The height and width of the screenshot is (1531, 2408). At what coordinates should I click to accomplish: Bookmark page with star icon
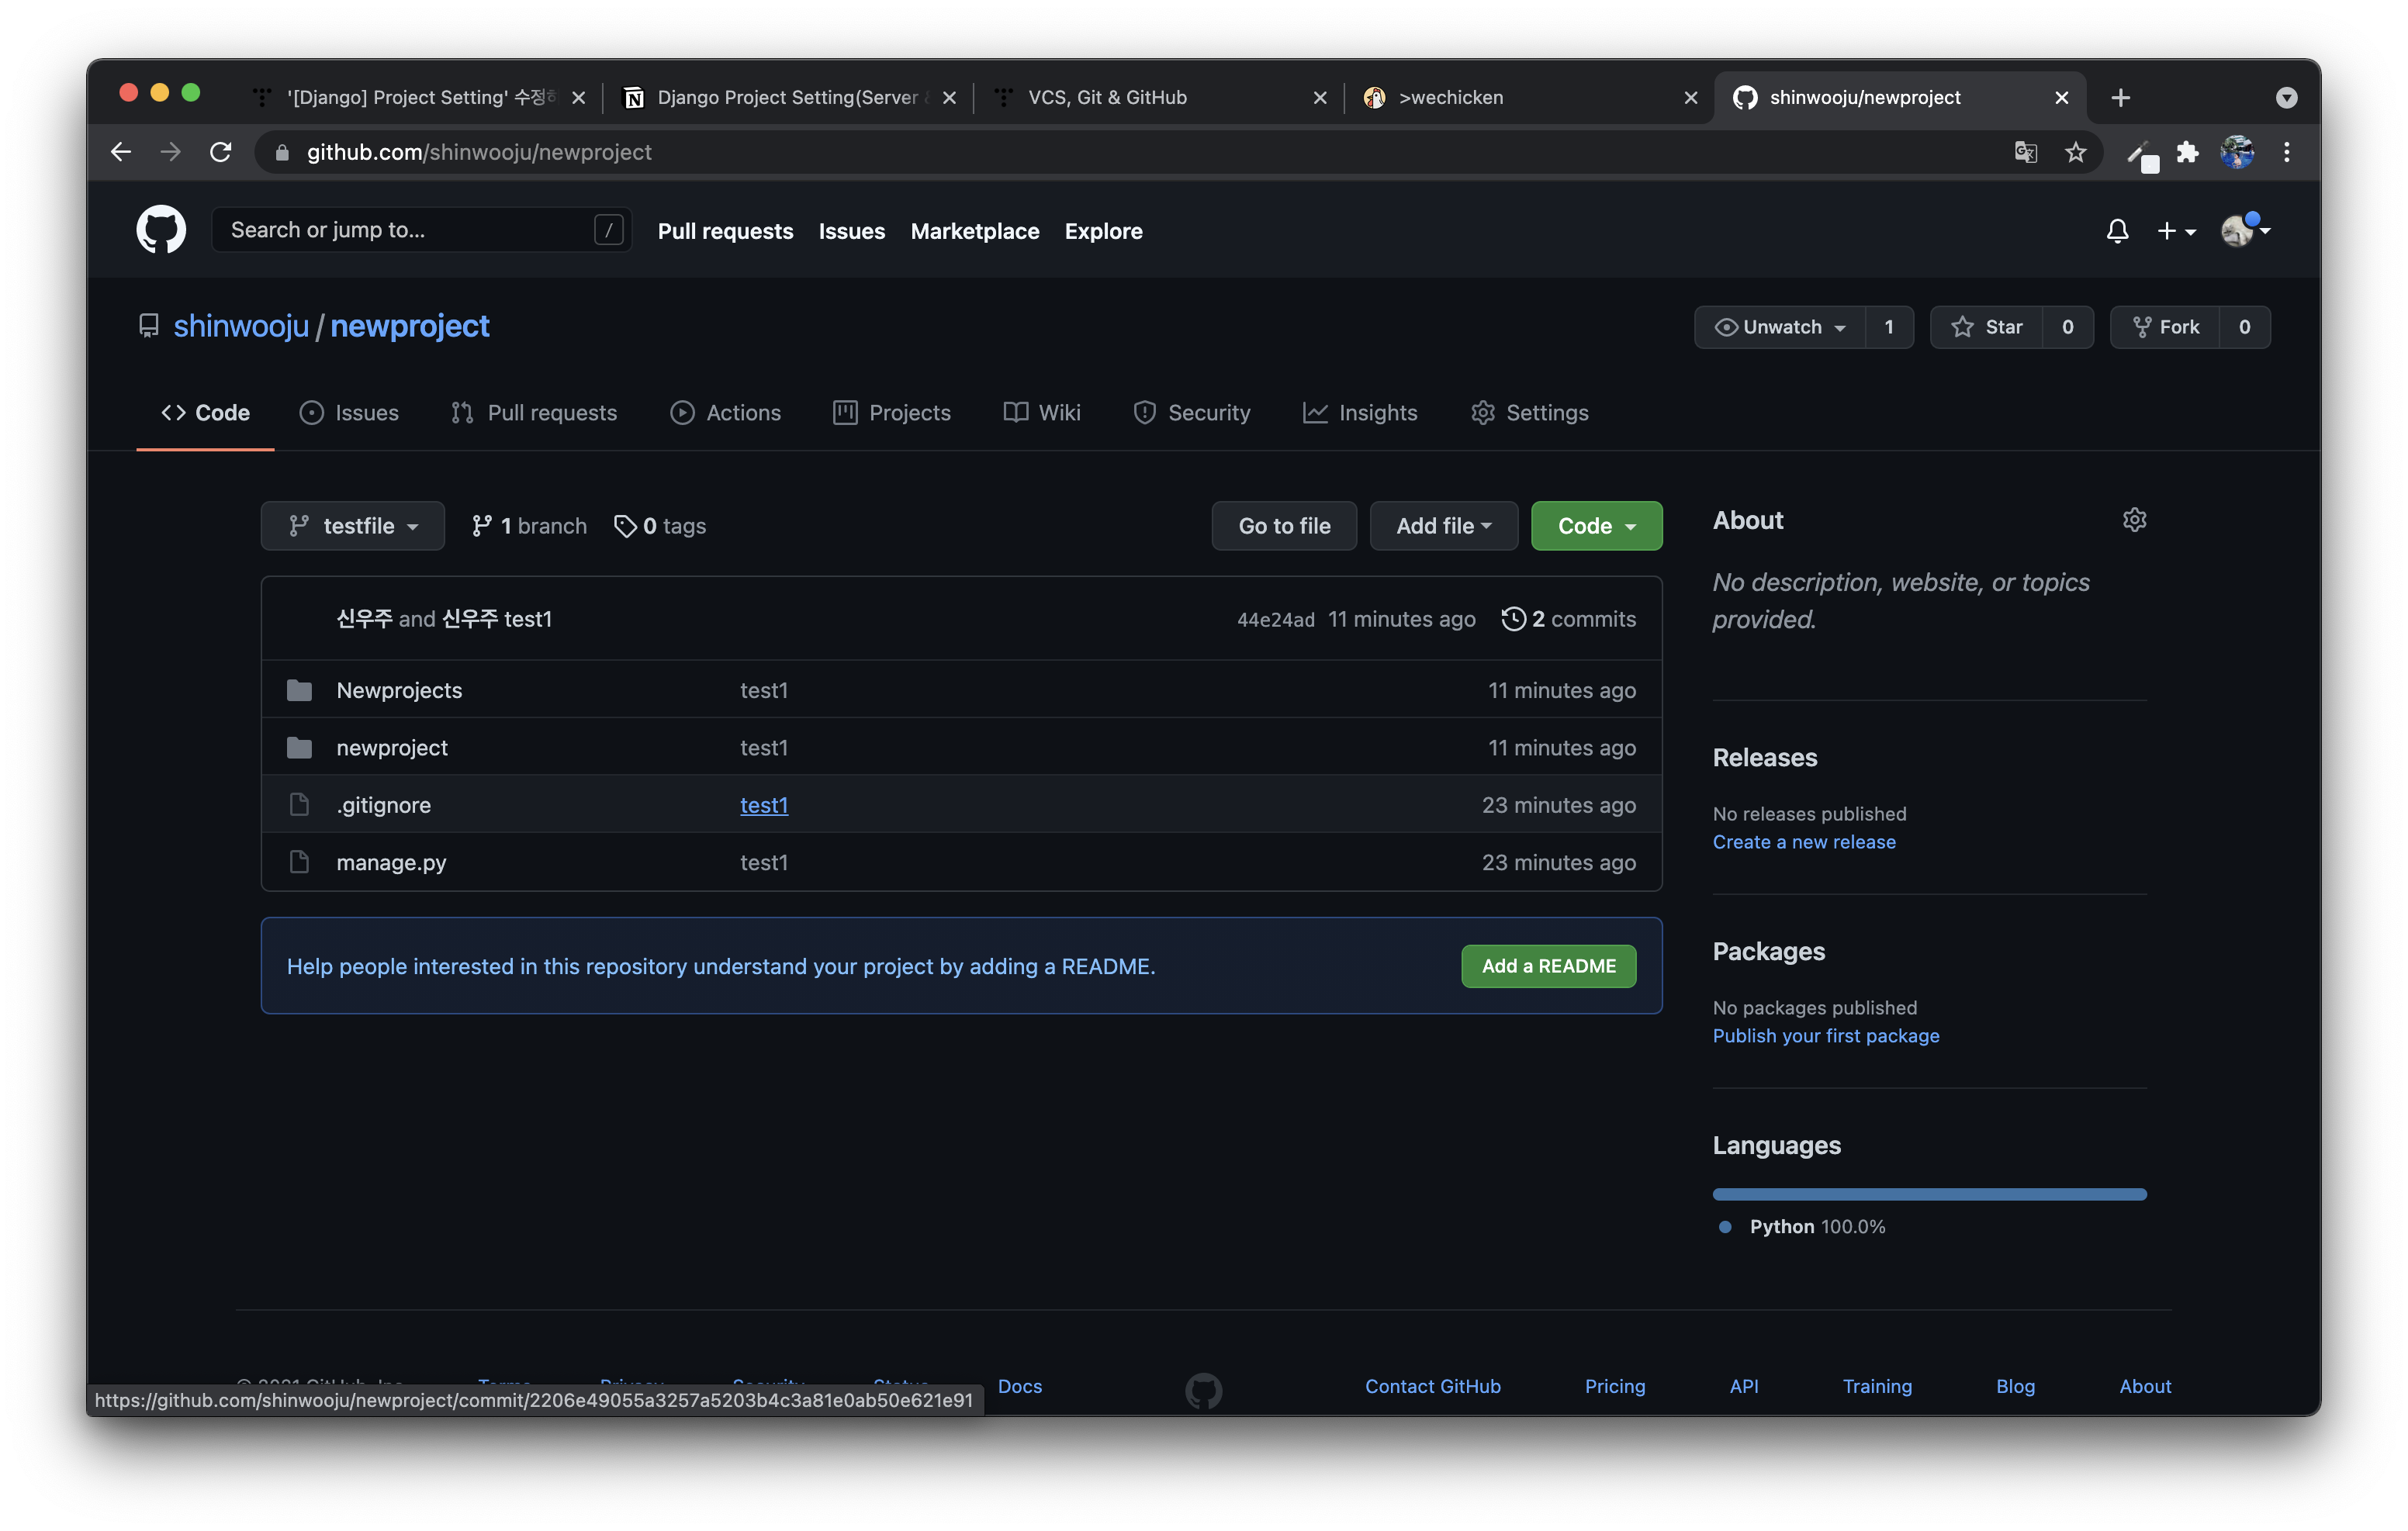[2075, 152]
